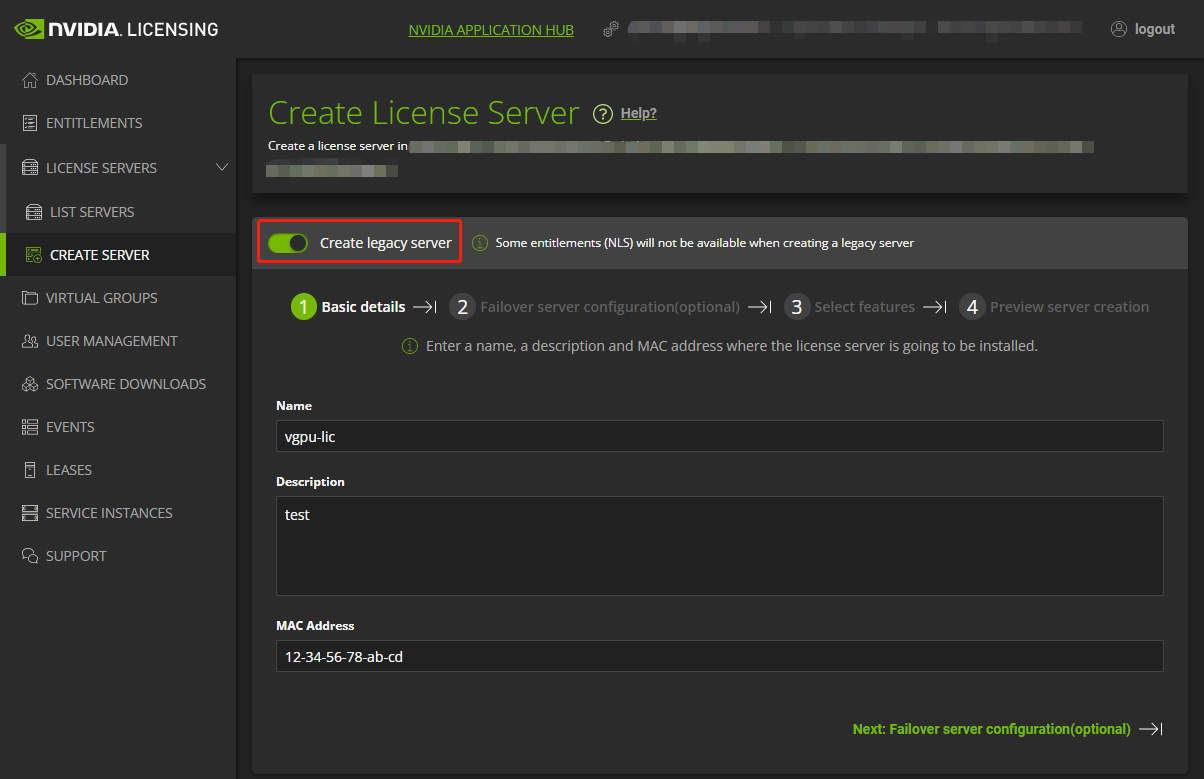Focus the MAC Address input field
Screen dimensions: 1204x779
(720, 656)
